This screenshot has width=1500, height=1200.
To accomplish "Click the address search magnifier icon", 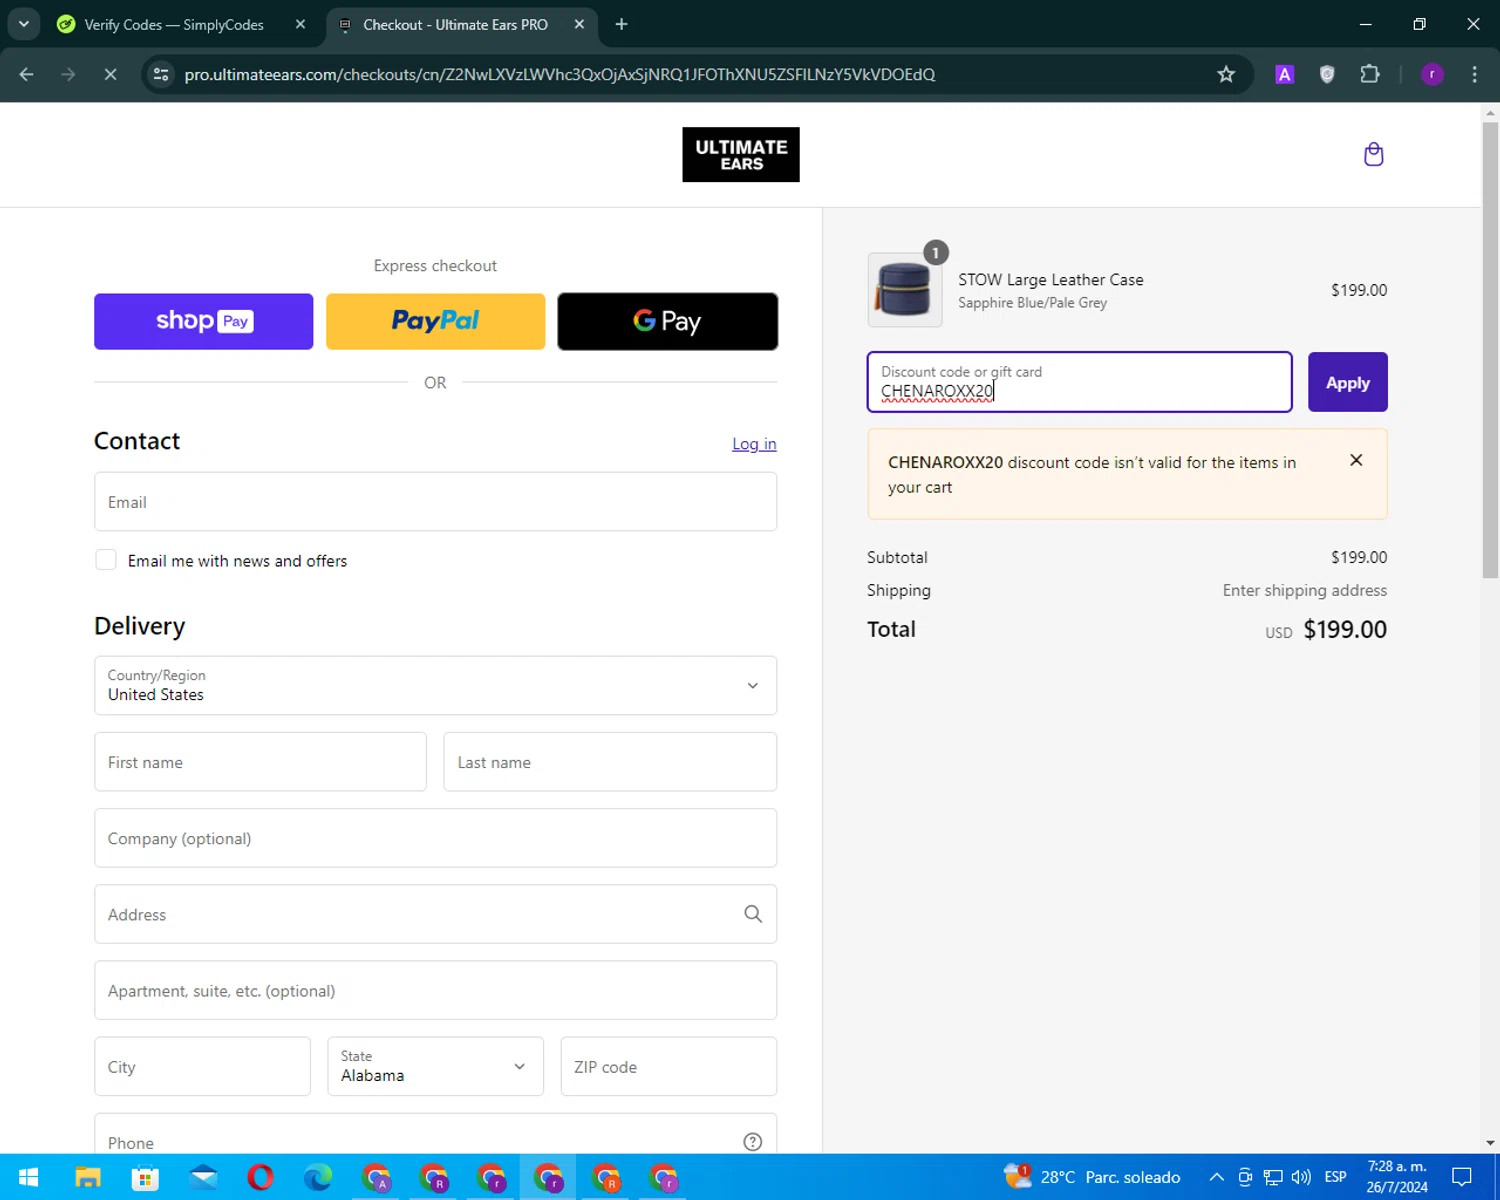I will pos(753,914).
